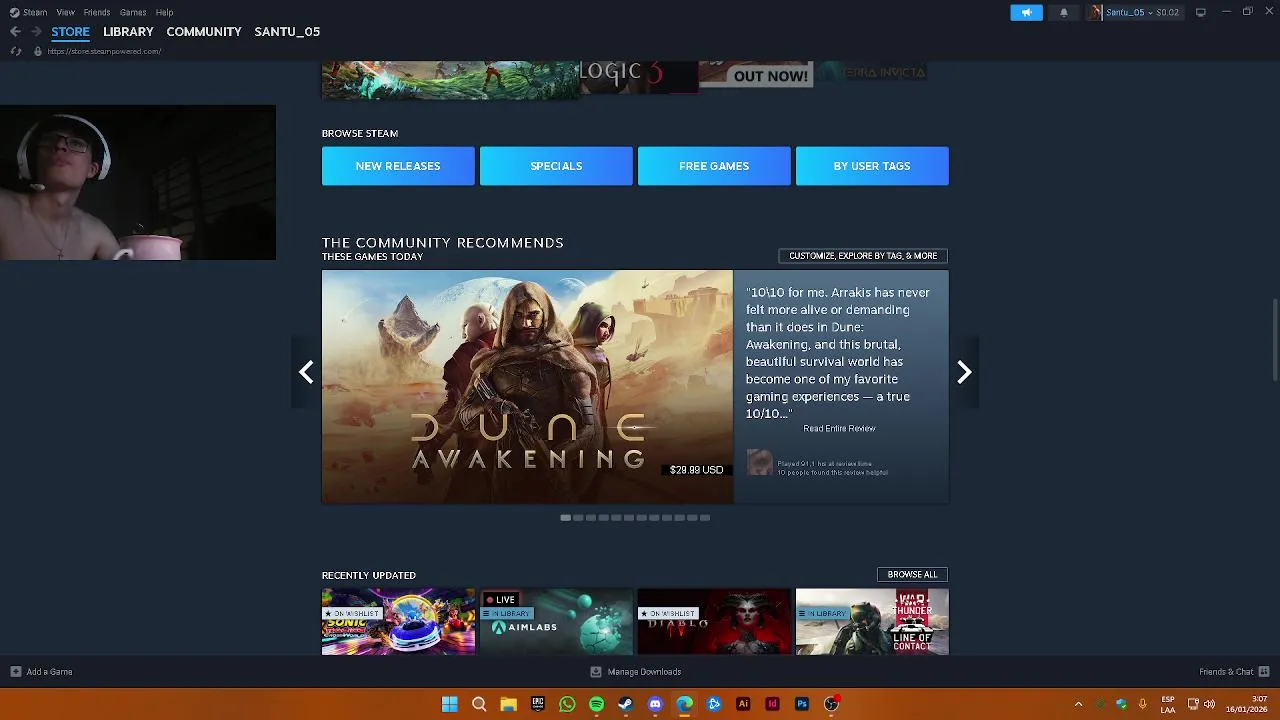
Task: Select the last carousel page indicator
Action: tap(705, 517)
